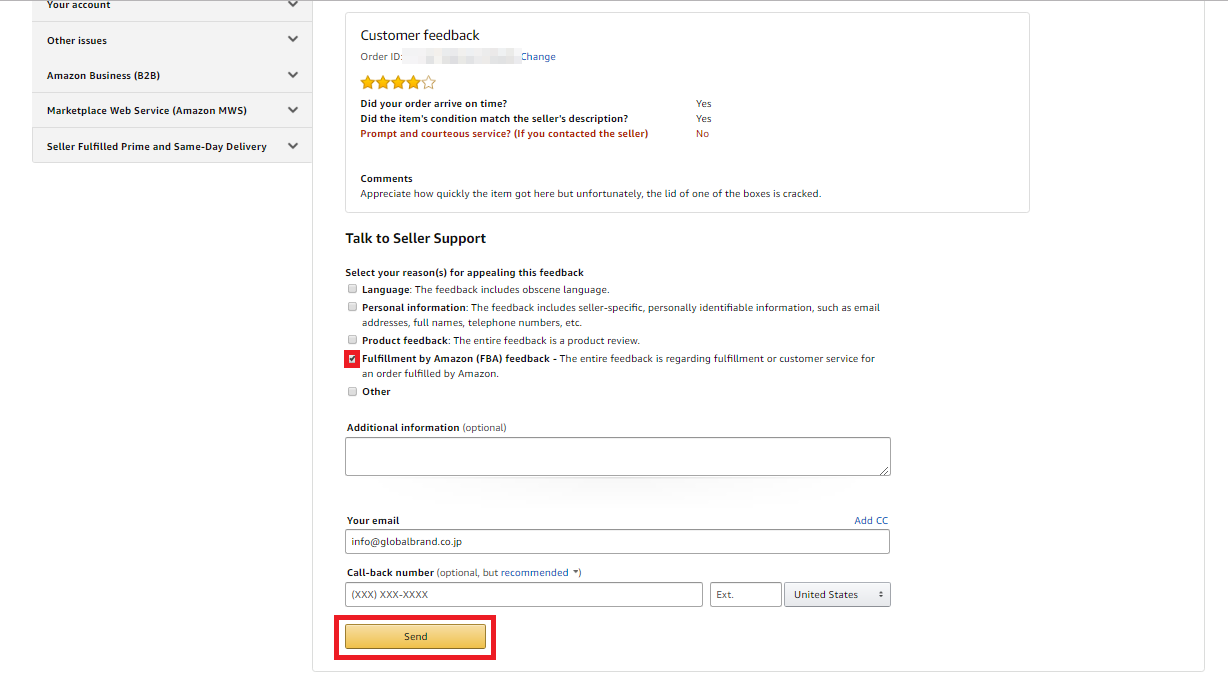Viewport: 1228px width, 675px height.
Task: Expand Amazon Business (B2B) chevron
Action: [292, 75]
